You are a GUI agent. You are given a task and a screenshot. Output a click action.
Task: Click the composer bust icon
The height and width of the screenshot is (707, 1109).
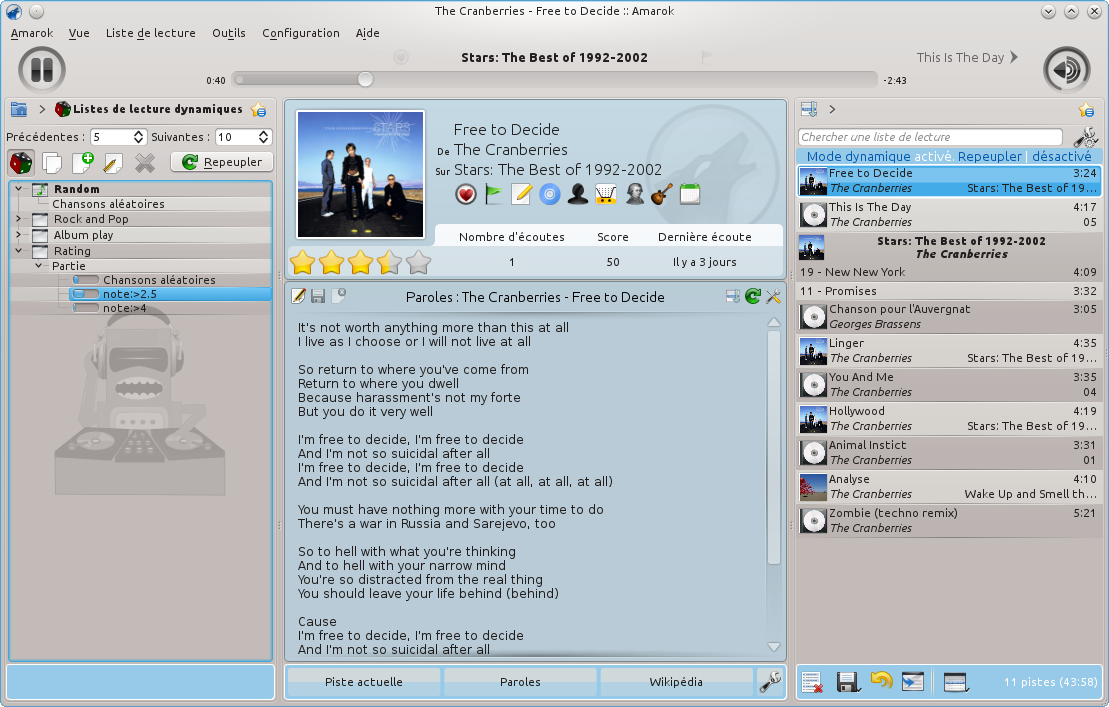tap(634, 194)
